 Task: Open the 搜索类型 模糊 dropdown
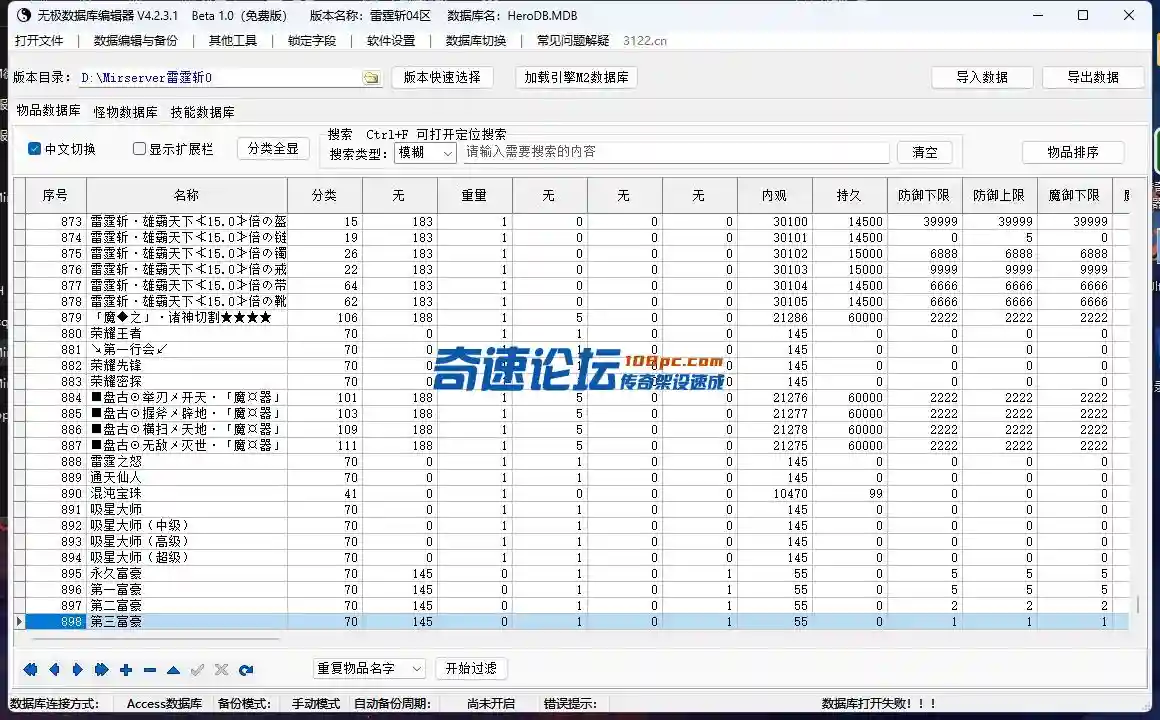pyautogui.click(x=425, y=152)
